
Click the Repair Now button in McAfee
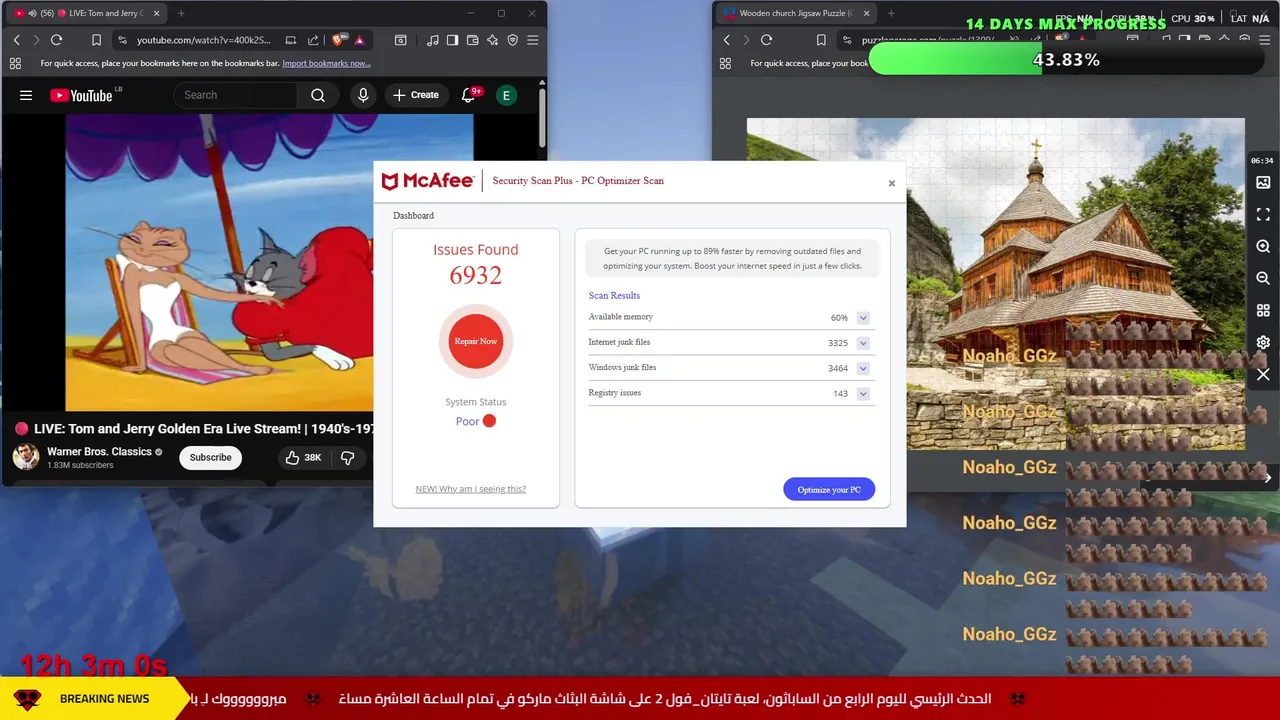(476, 341)
